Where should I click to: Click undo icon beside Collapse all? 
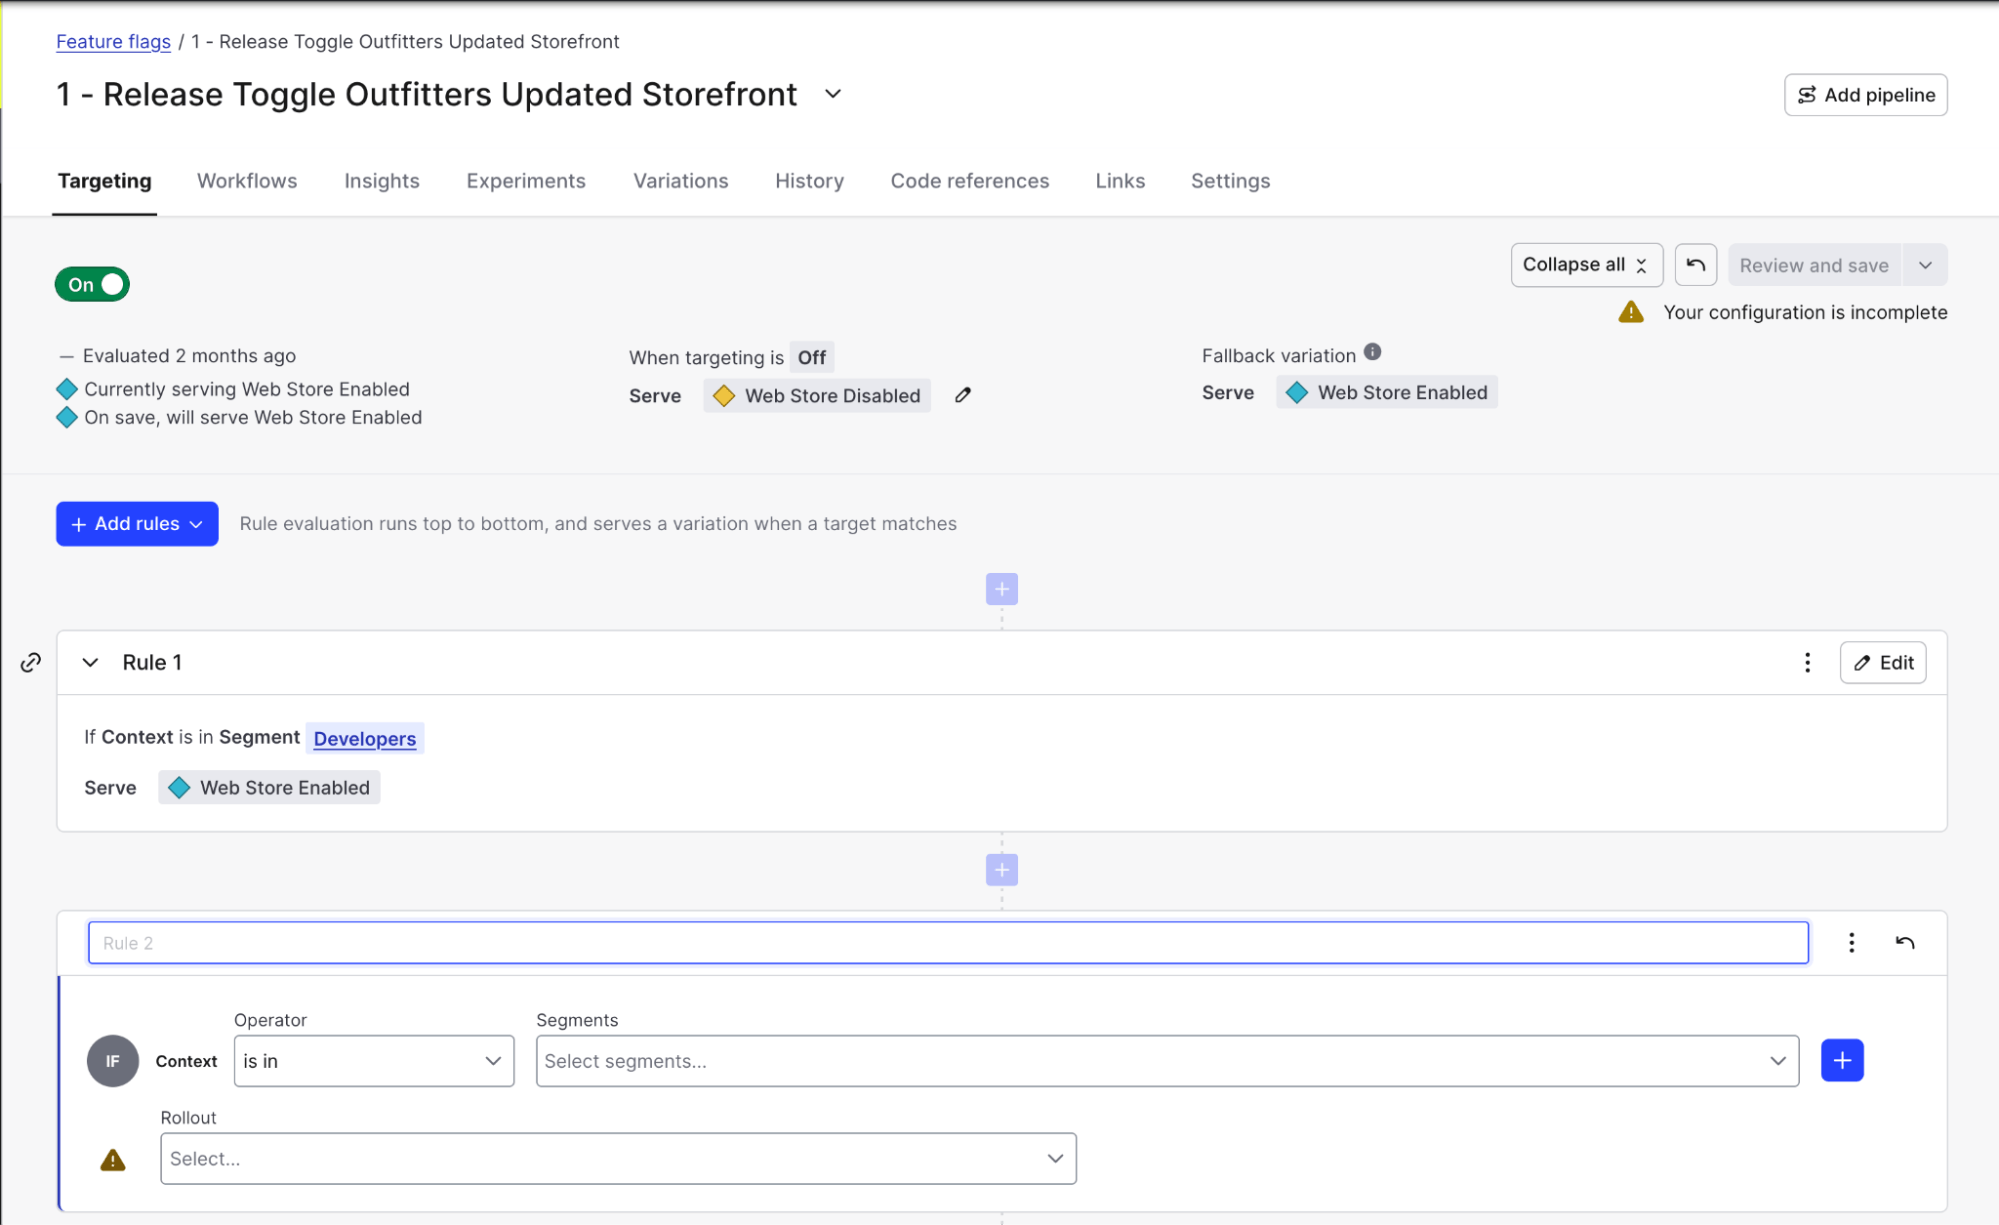coord(1695,265)
